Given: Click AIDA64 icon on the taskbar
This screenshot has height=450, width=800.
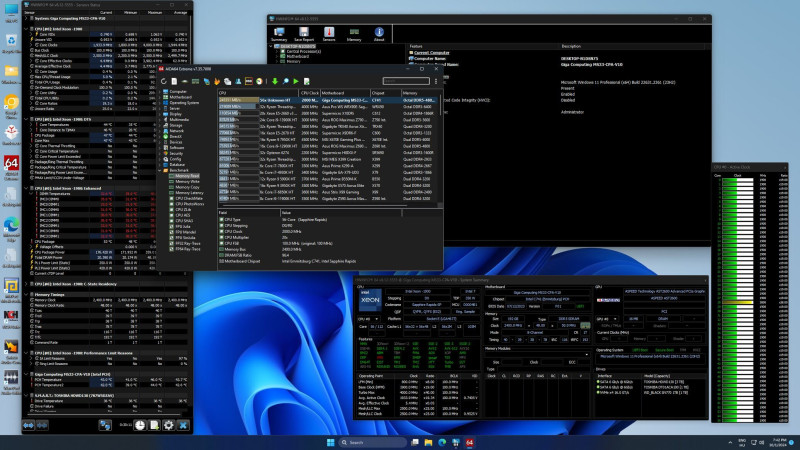Looking at the screenshot, I should click(x=469, y=442).
